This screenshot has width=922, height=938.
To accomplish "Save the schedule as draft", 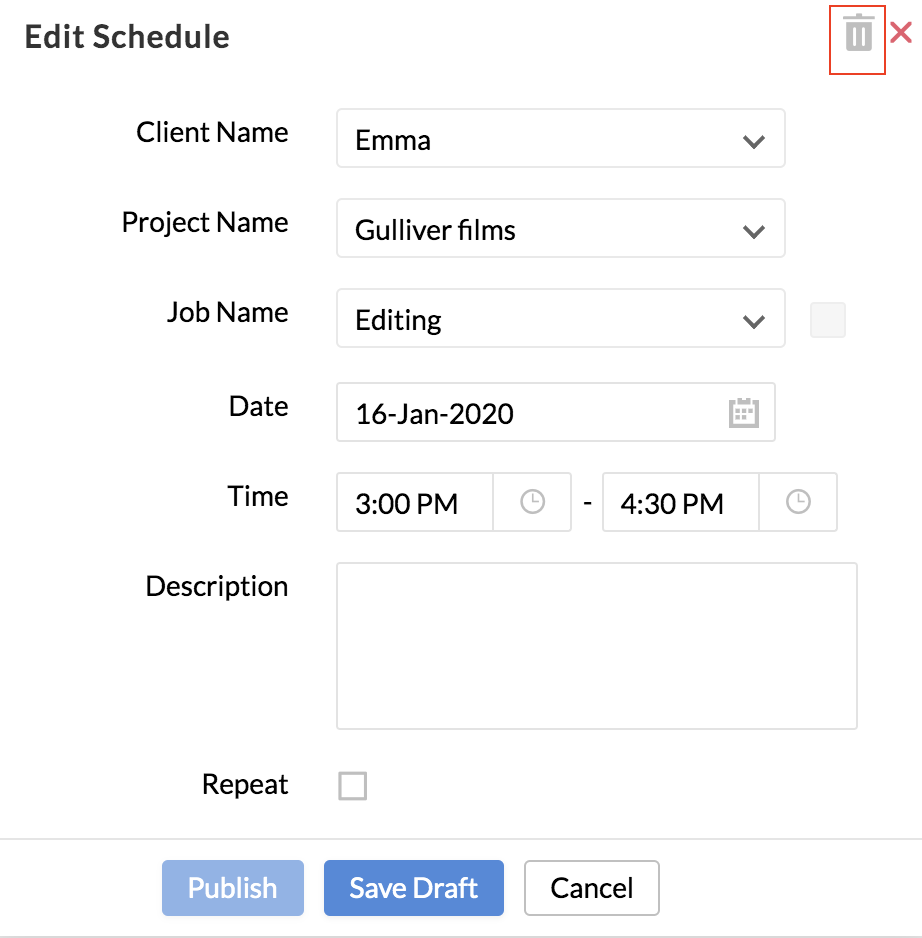I will [414, 888].
